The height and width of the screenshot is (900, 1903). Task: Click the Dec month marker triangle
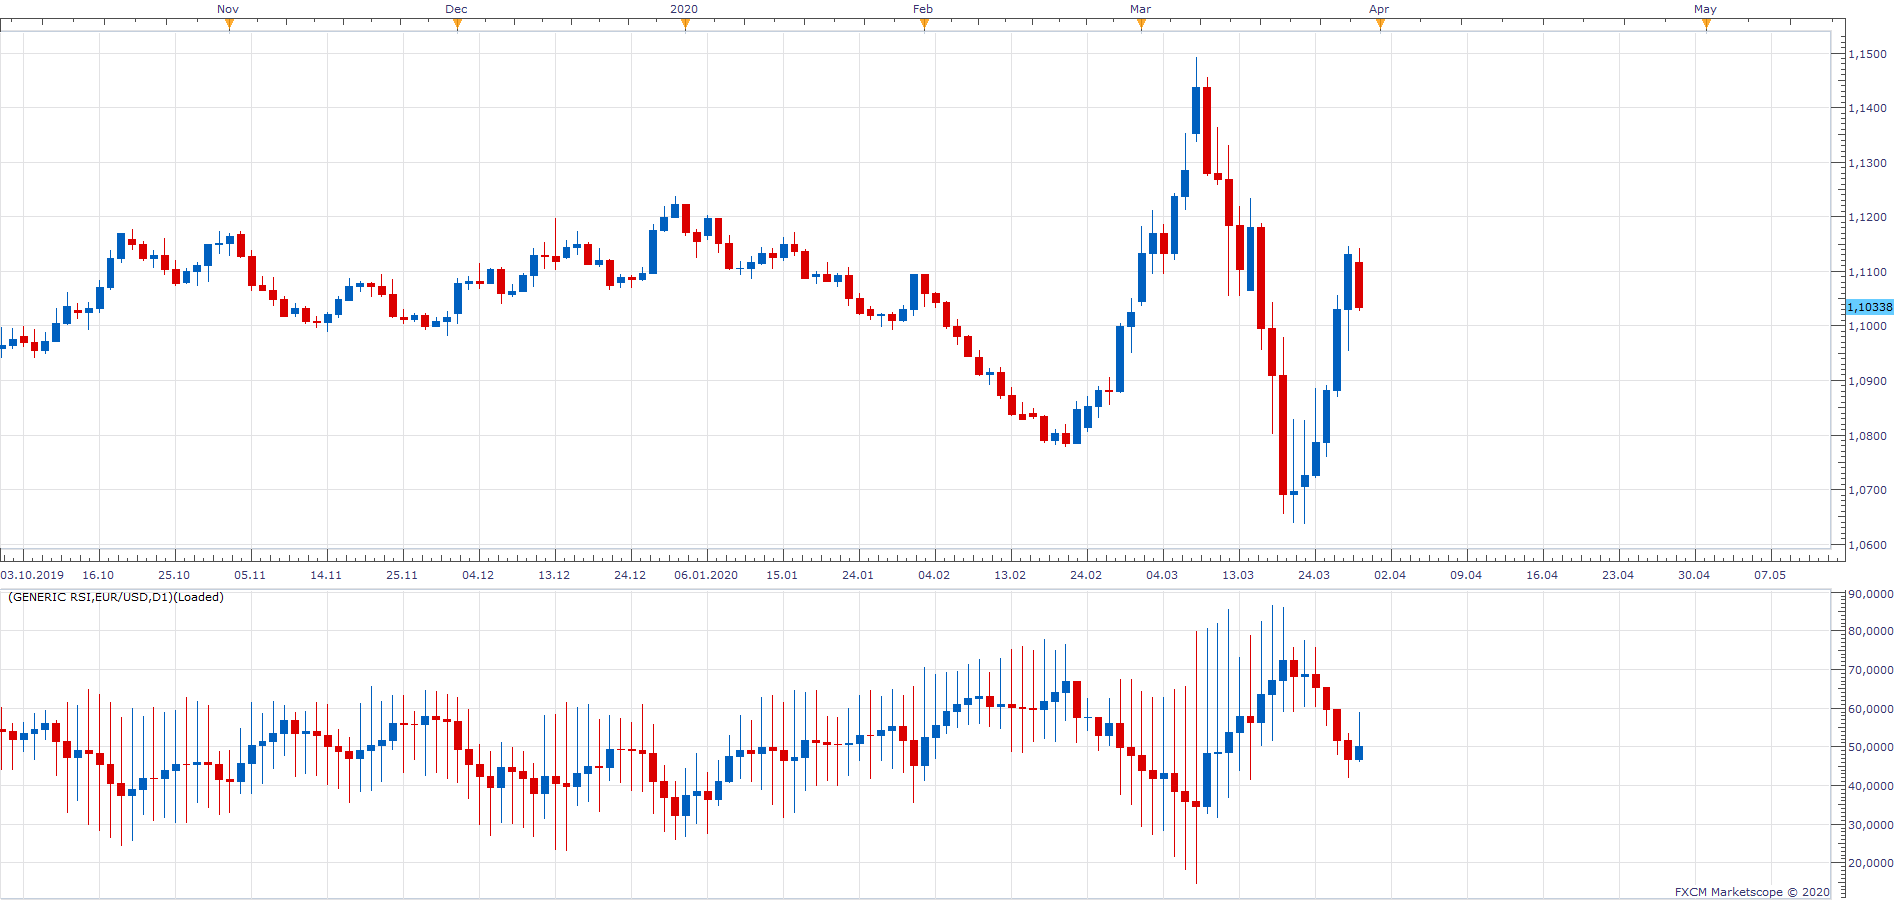[457, 25]
